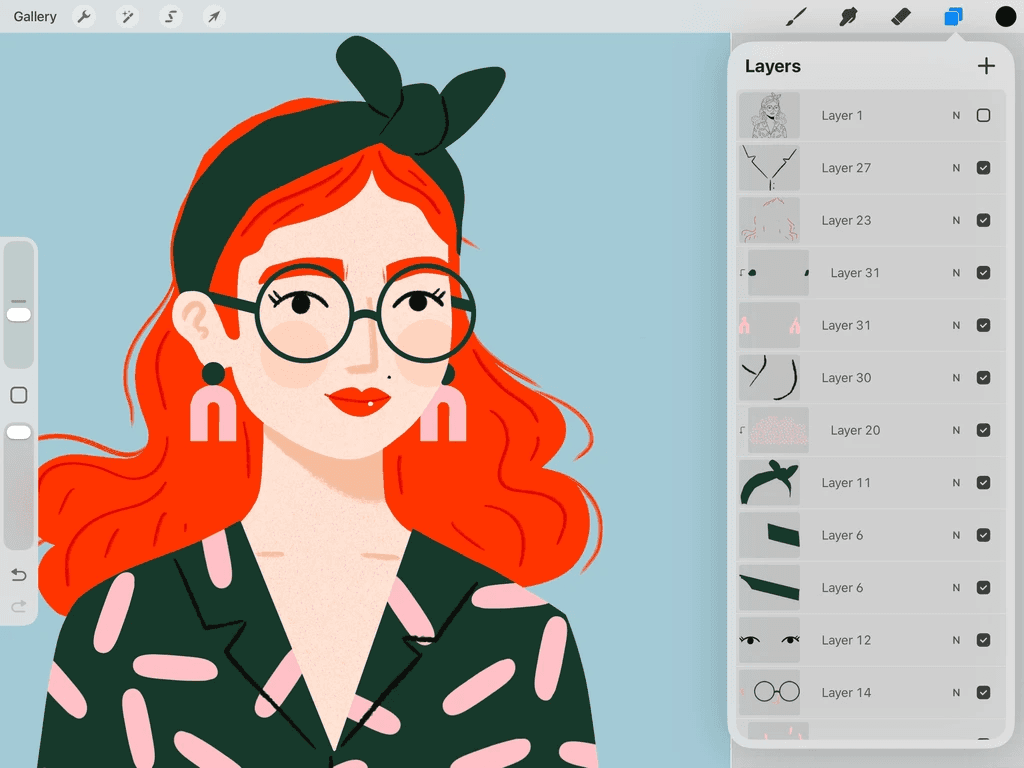
Task: Open the Adjustments magic wand menu
Action: coord(127,16)
